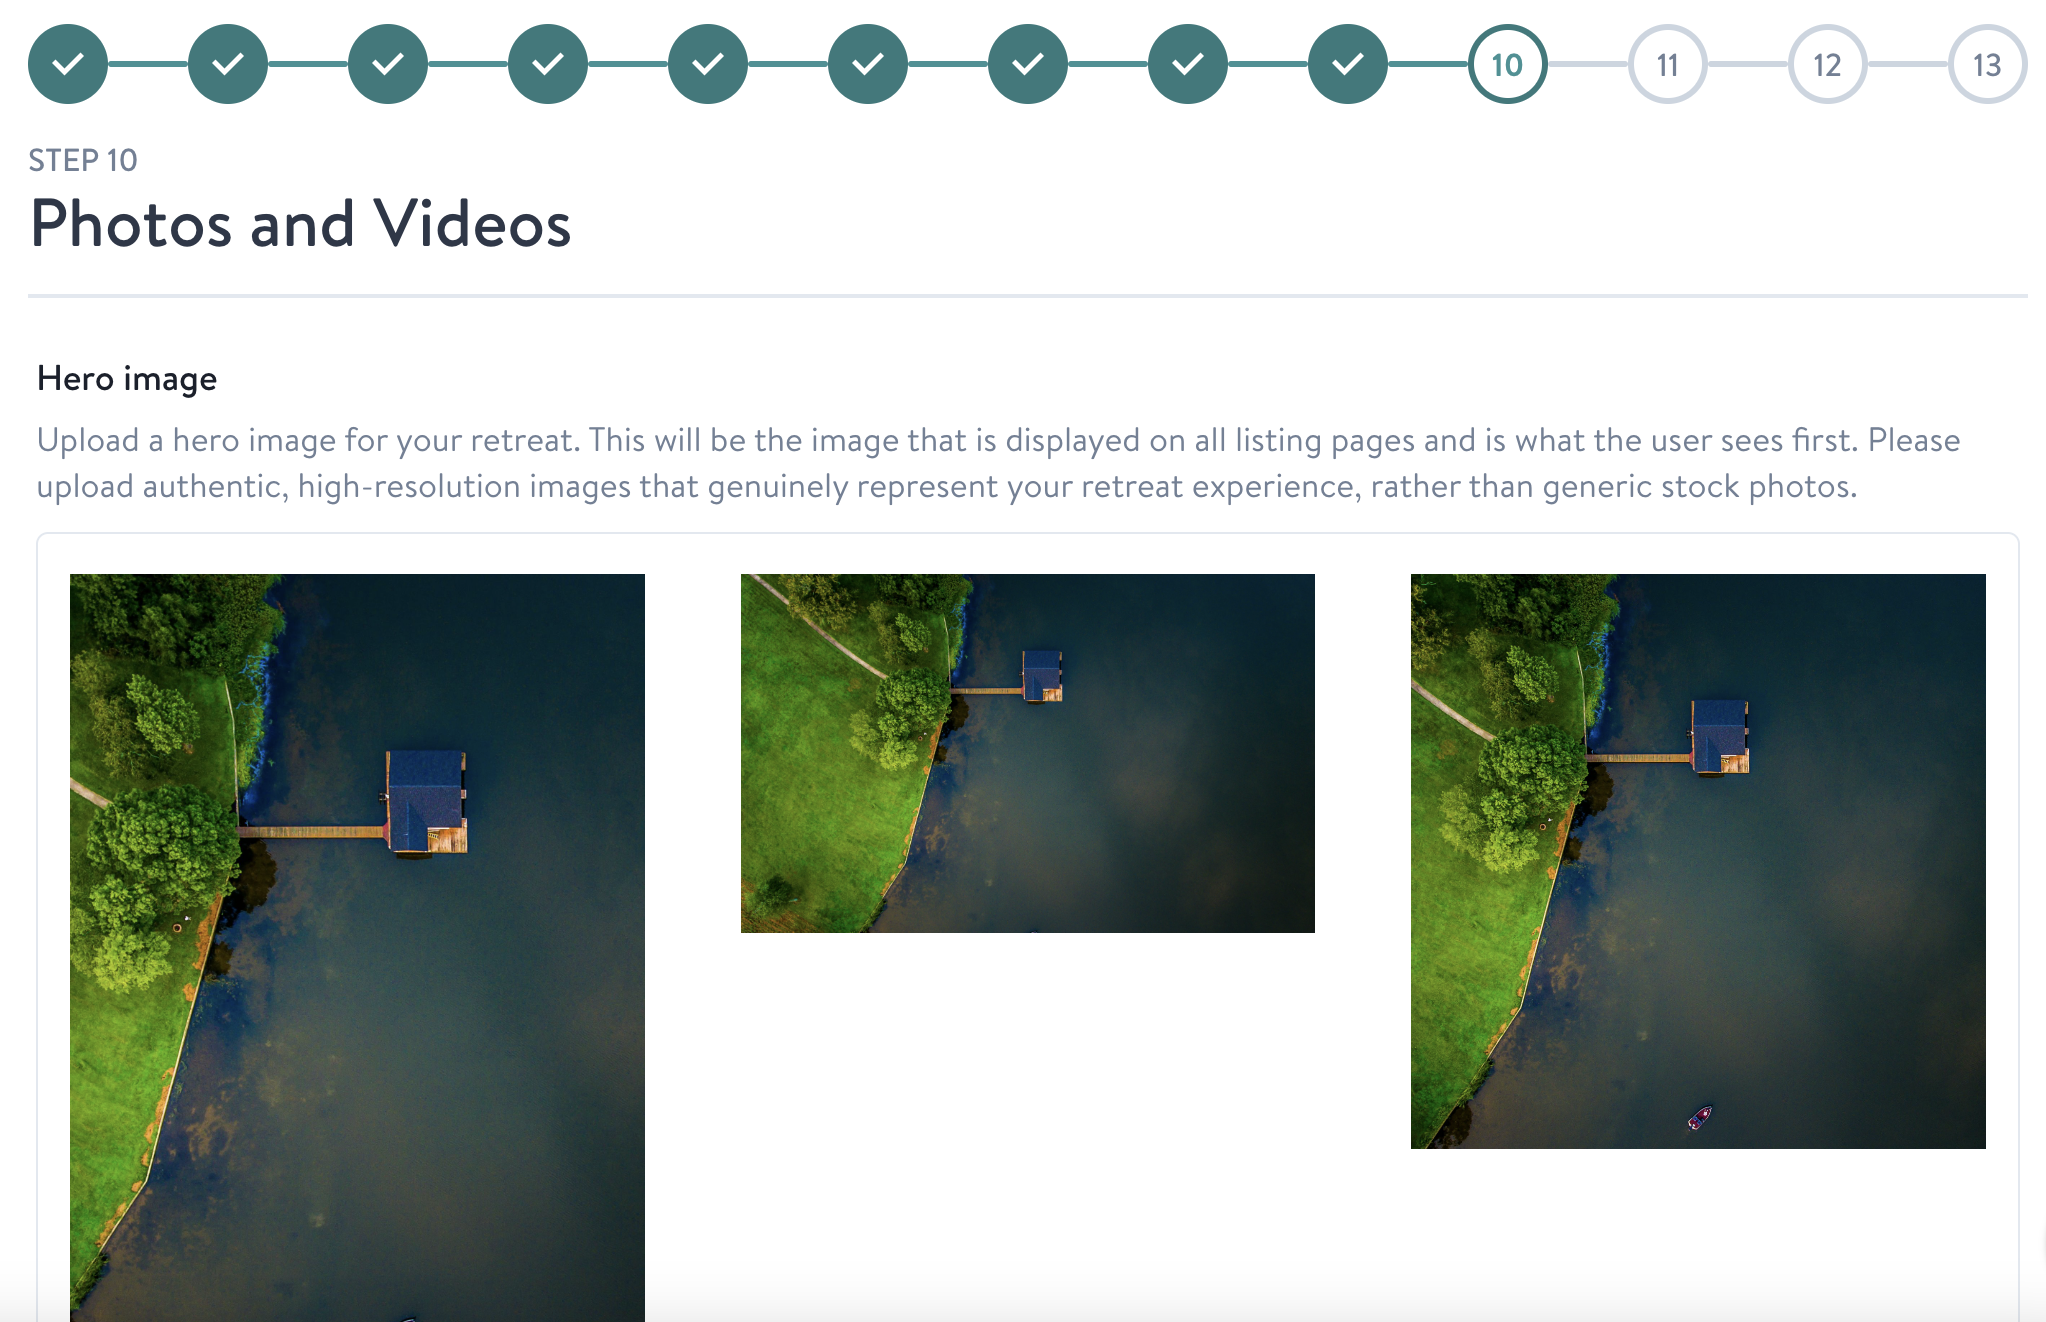The width and height of the screenshot is (2046, 1322).
Task: Click the second completed step checkmark
Action: click(x=228, y=64)
